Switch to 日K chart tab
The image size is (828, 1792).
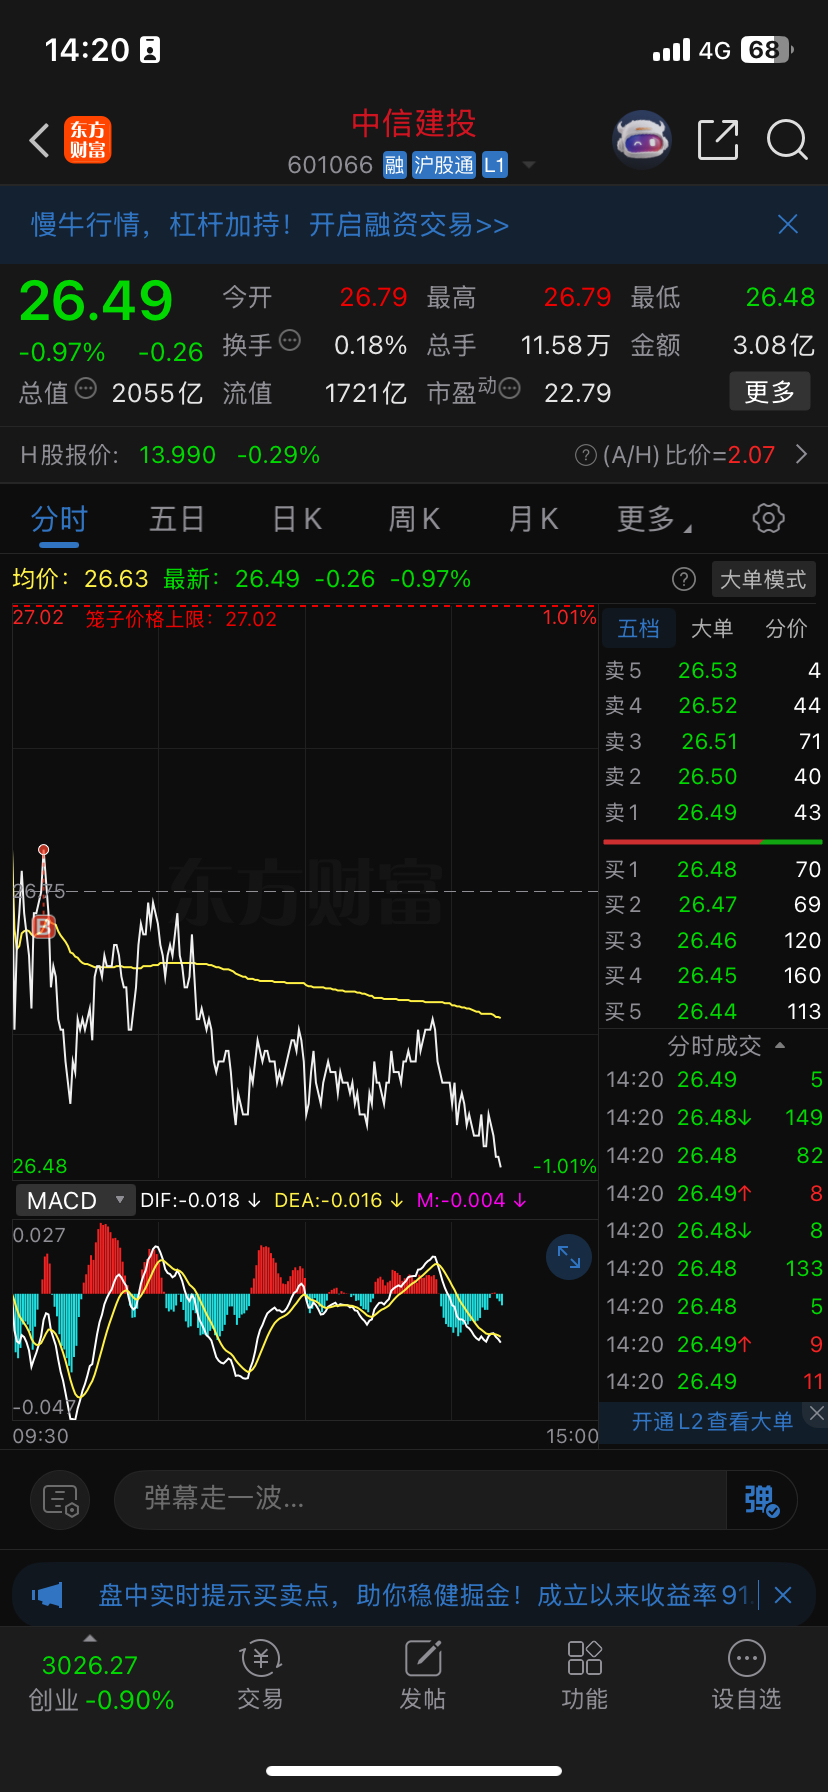tap(297, 519)
